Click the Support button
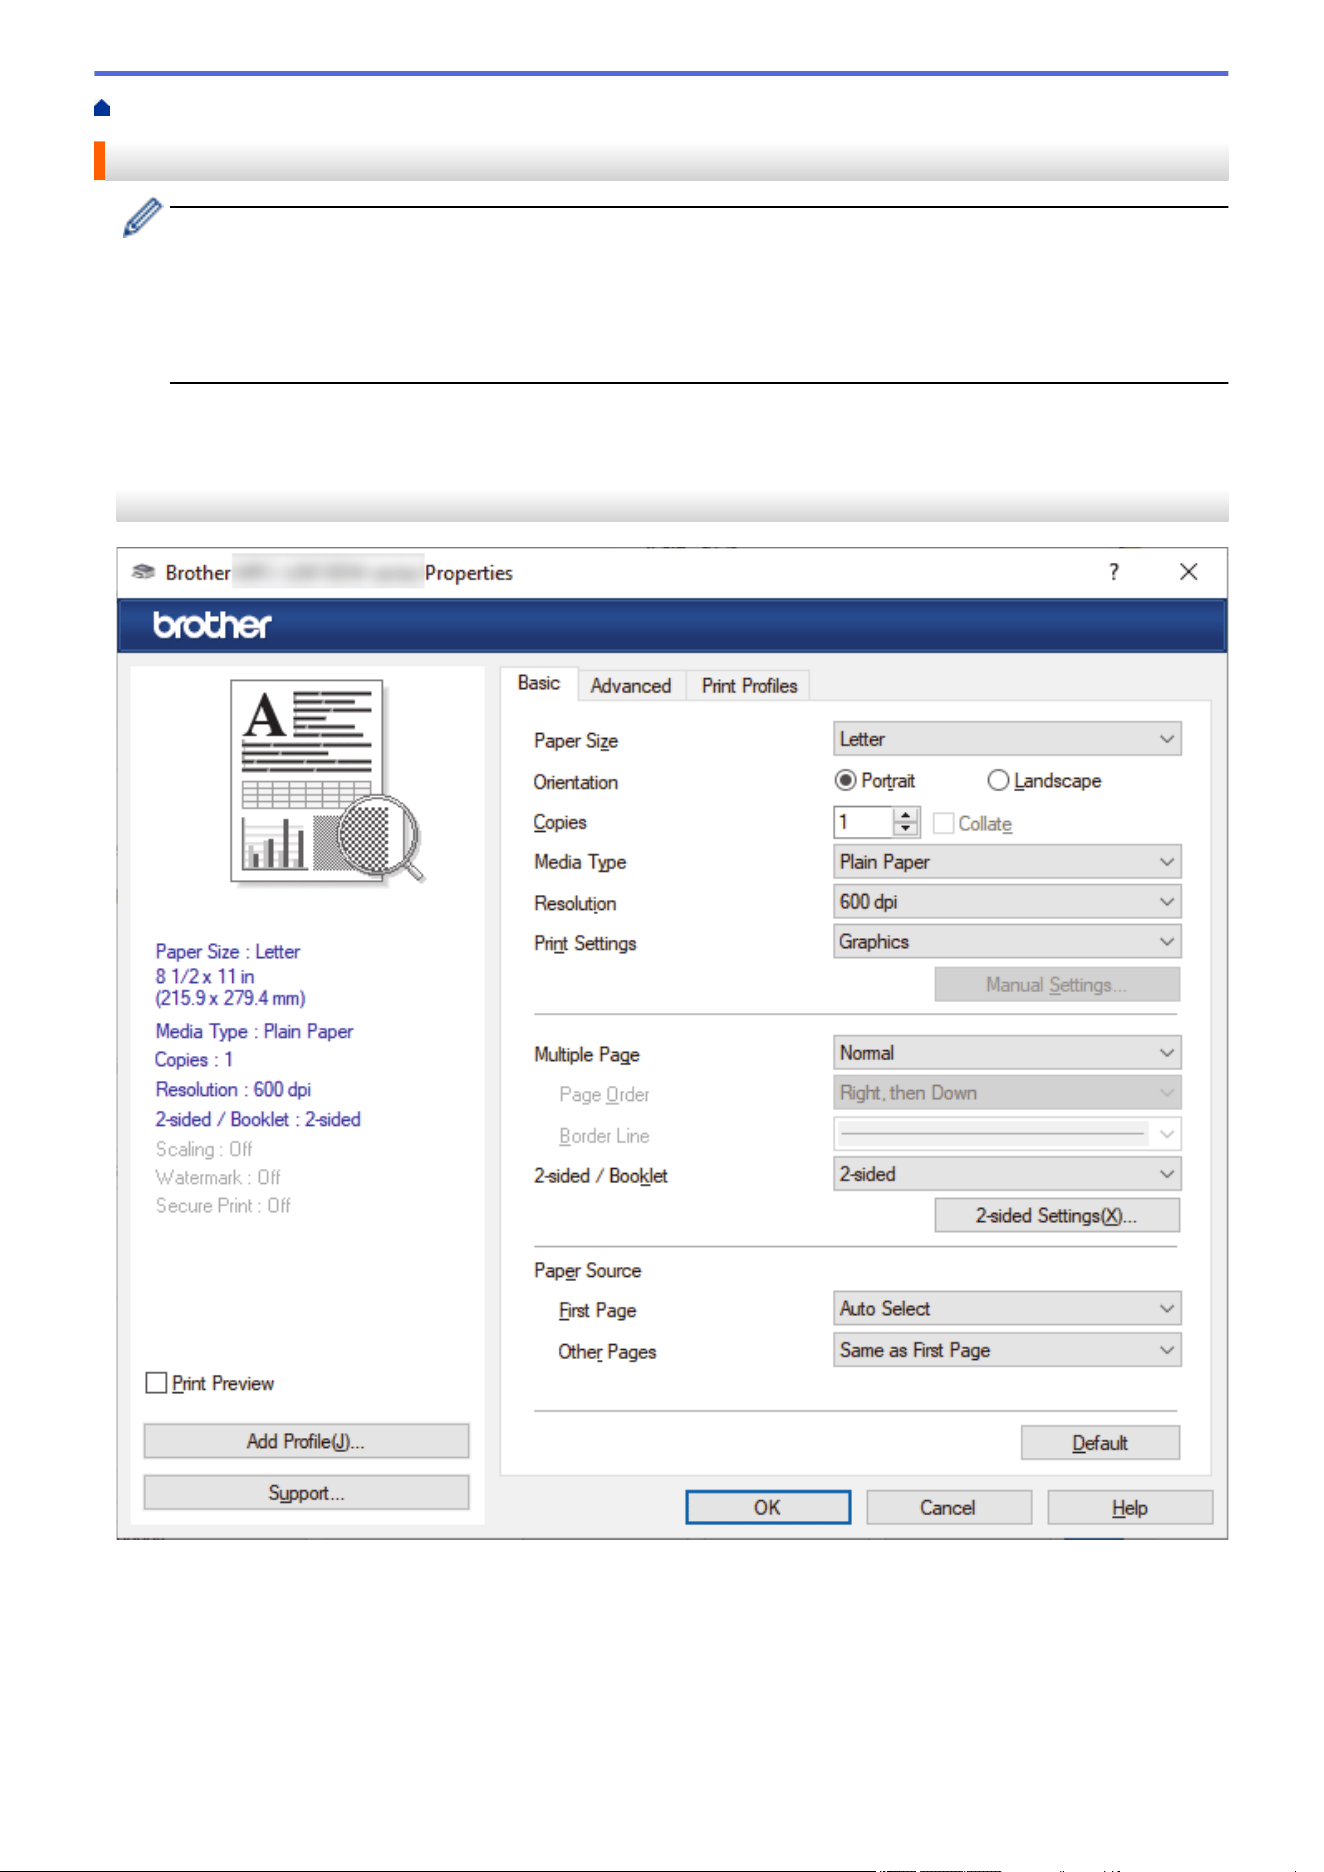Image resolution: width=1324 pixels, height=1872 pixels. pyautogui.click(x=306, y=1493)
